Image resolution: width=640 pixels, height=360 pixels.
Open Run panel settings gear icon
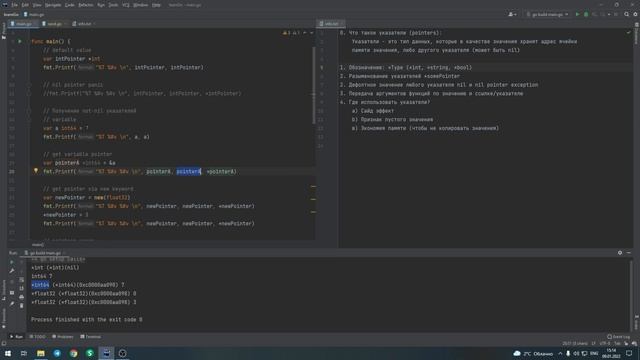620,253
